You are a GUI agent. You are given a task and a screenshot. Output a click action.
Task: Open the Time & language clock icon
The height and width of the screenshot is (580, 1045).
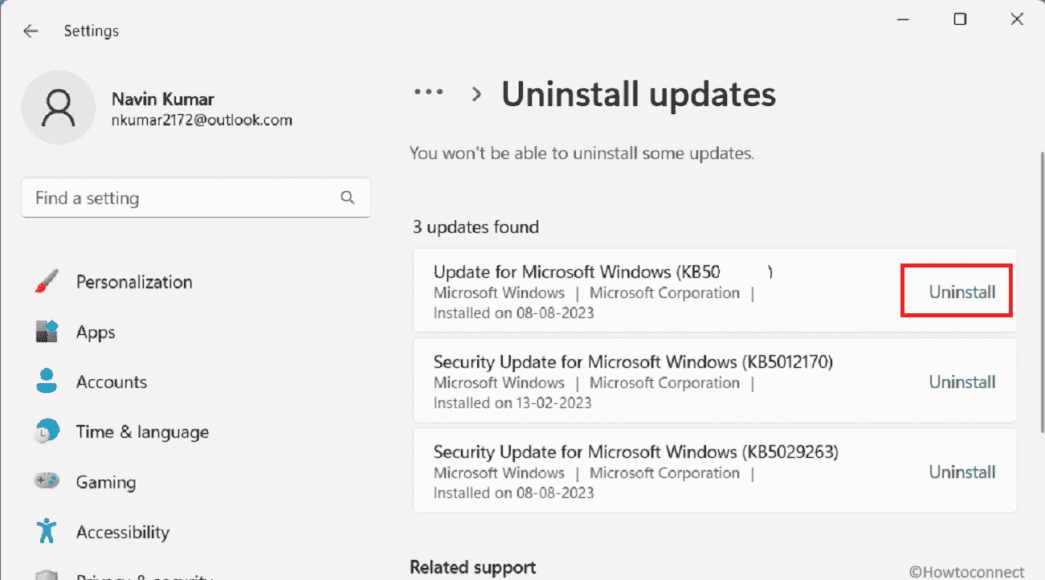(x=46, y=431)
